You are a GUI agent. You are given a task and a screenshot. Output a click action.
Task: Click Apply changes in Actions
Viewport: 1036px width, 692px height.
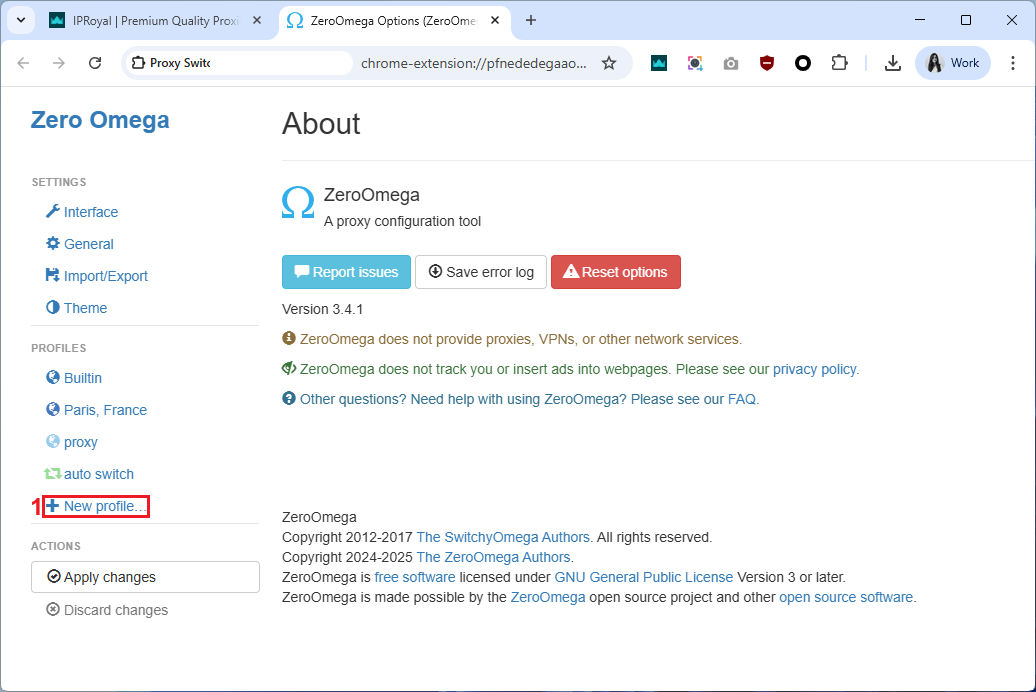(145, 577)
